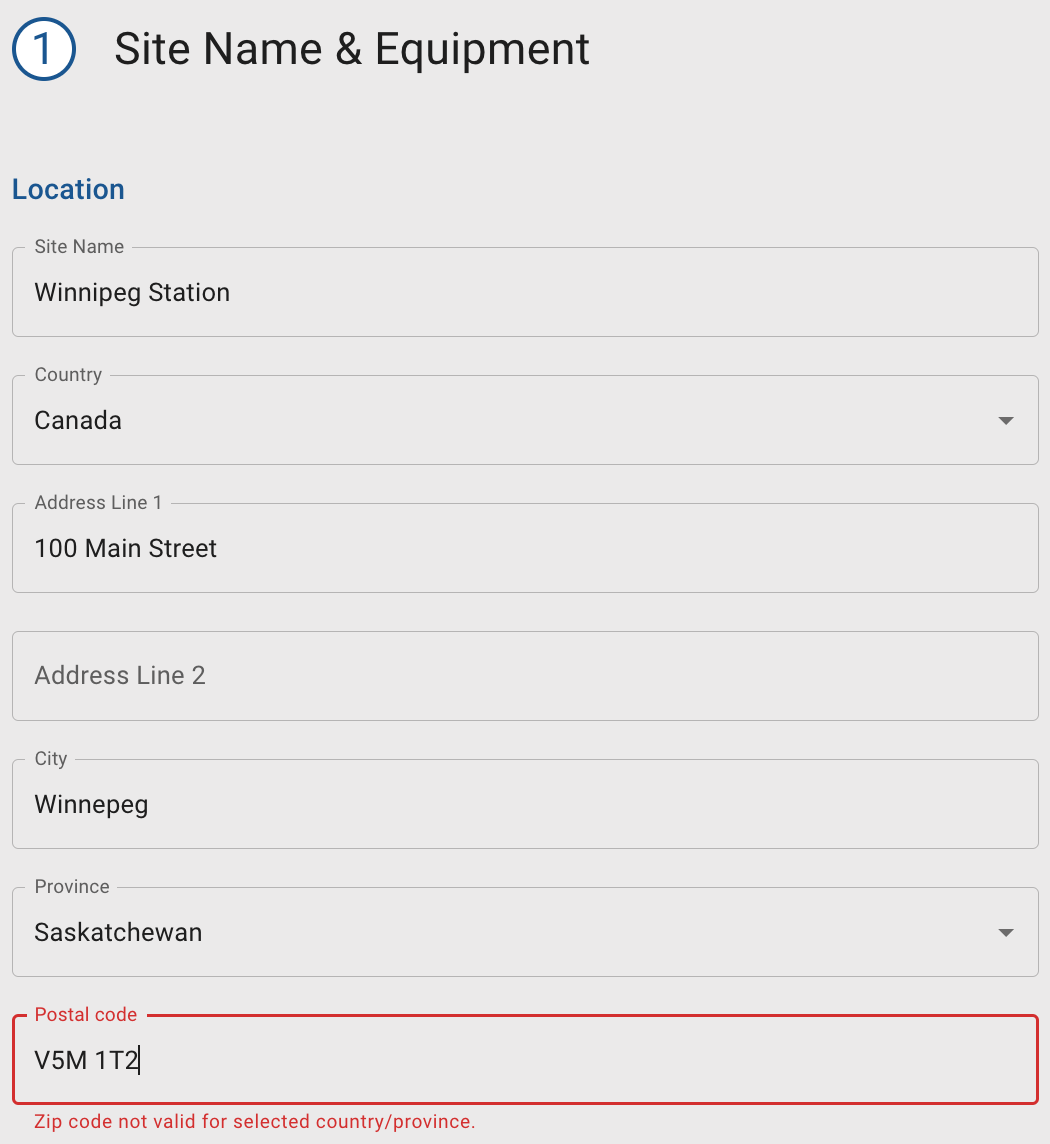Click the Address Line 1 label

coord(98,503)
